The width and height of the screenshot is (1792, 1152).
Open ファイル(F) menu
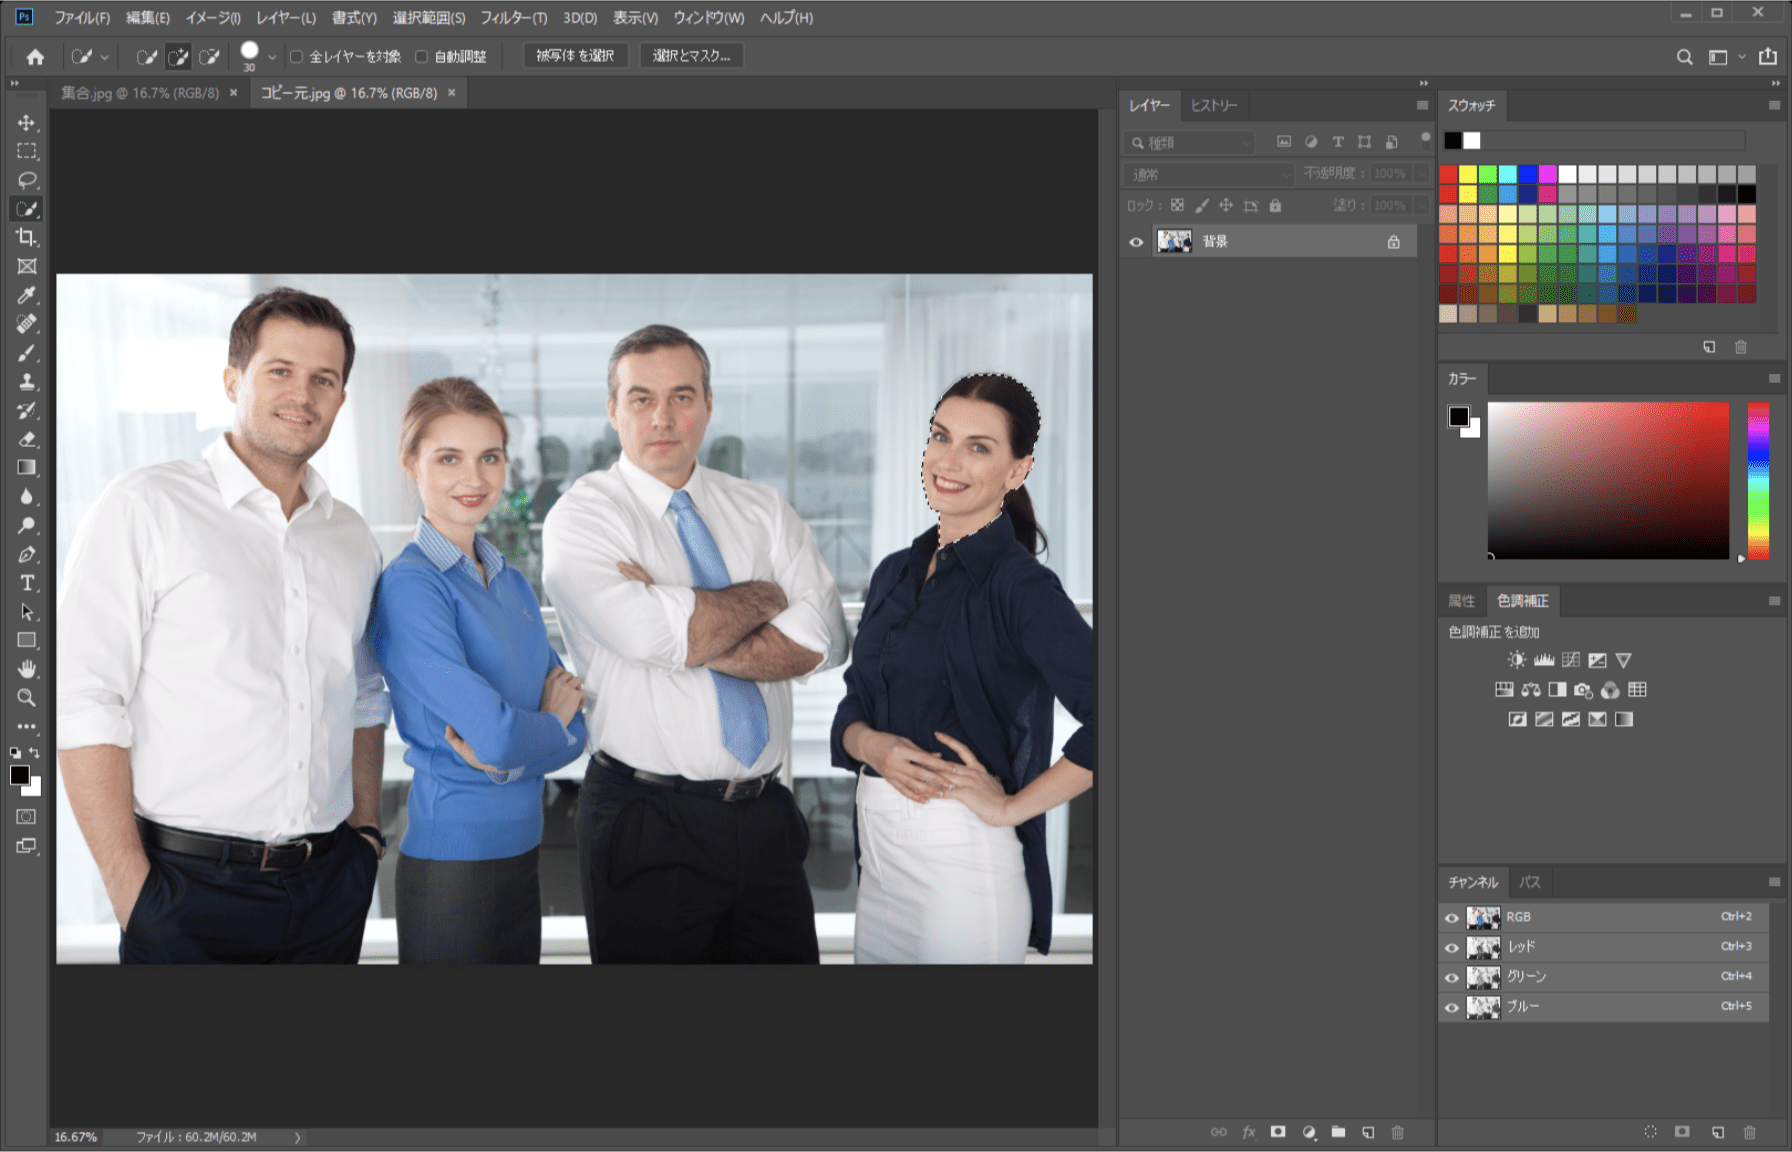coord(82,17)
